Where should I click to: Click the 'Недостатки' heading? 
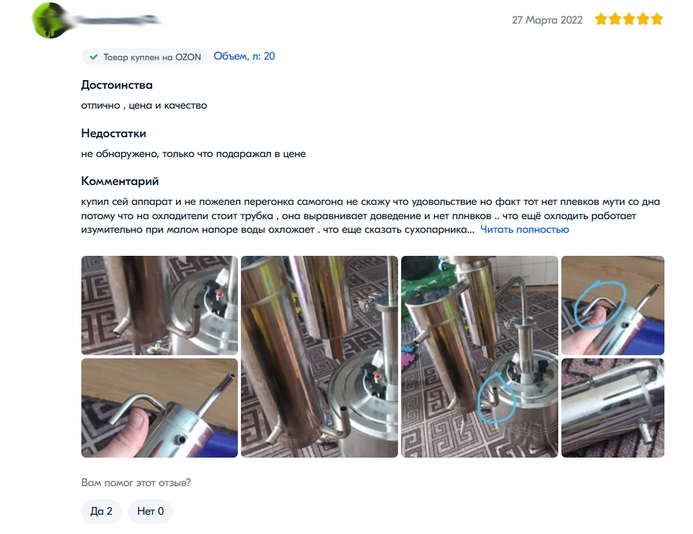(114, 133)
